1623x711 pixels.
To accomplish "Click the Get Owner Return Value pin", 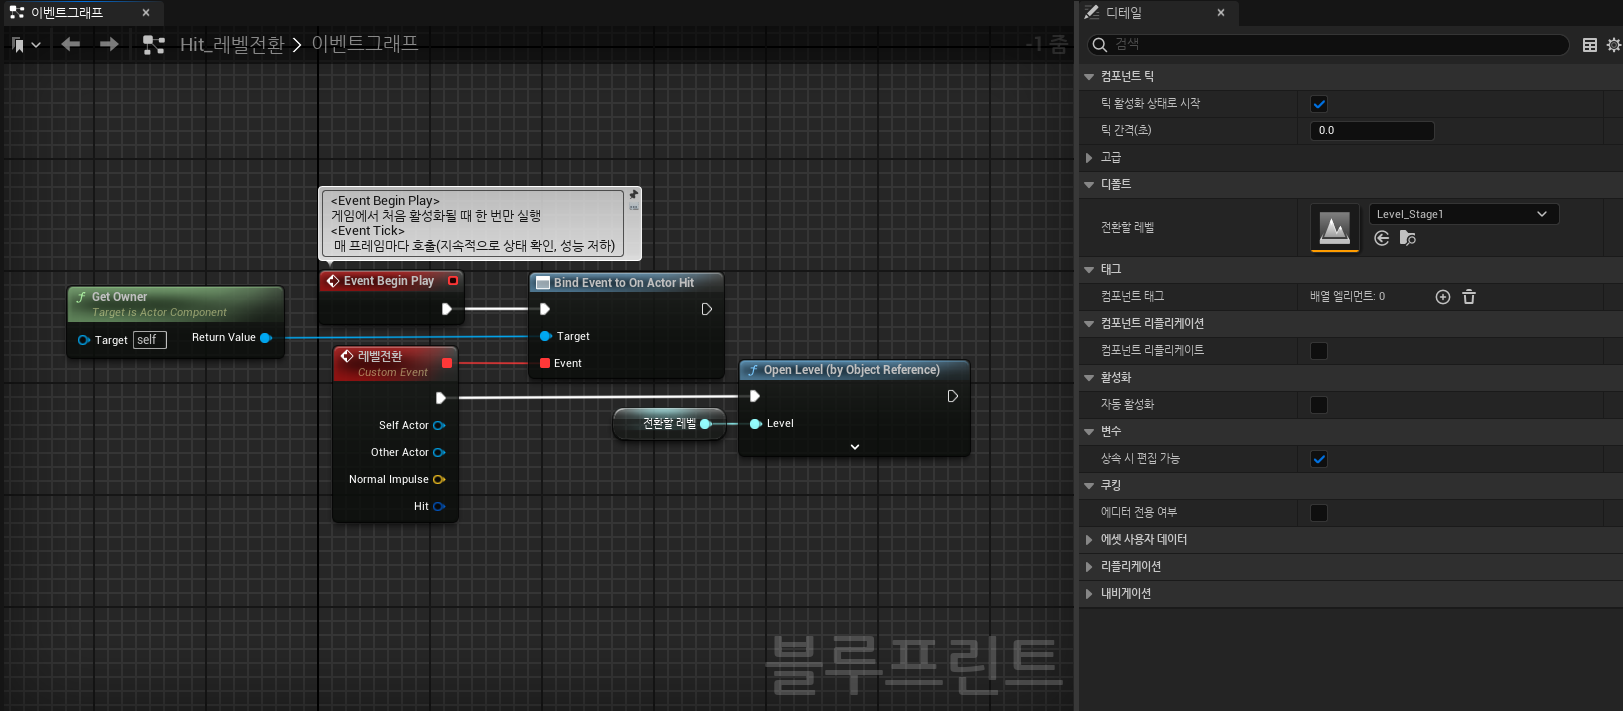I will [266, 338].
